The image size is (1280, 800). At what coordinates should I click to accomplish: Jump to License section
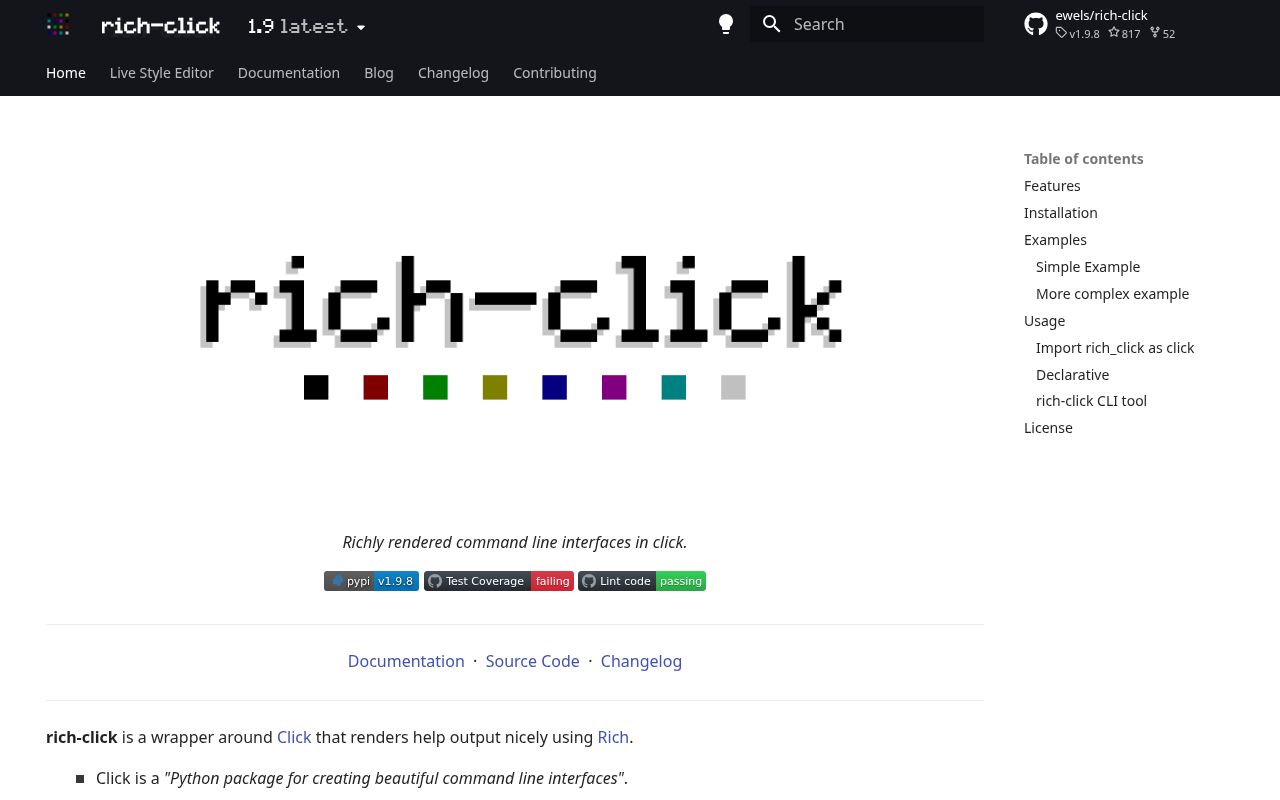coord(1048,428)
